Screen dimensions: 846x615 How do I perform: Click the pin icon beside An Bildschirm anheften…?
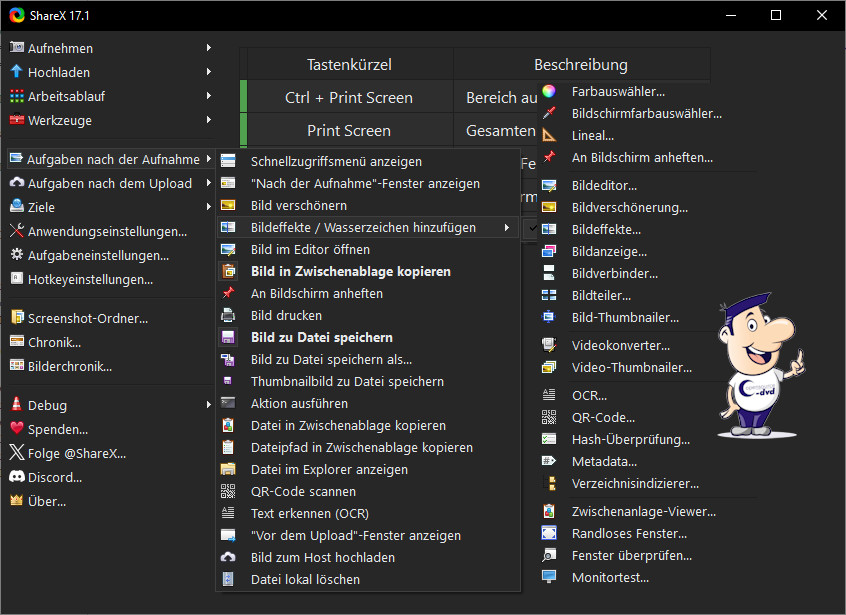549,157
